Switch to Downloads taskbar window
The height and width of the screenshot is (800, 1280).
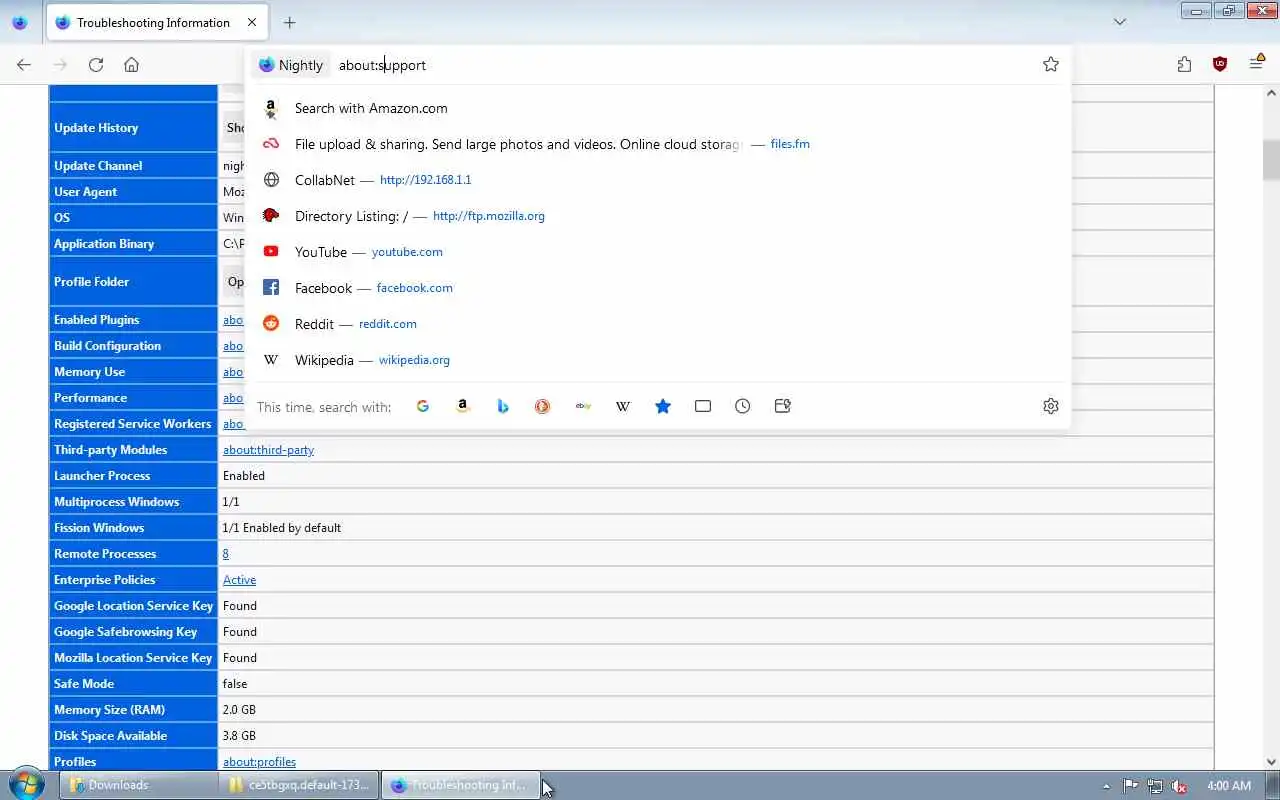138,785
